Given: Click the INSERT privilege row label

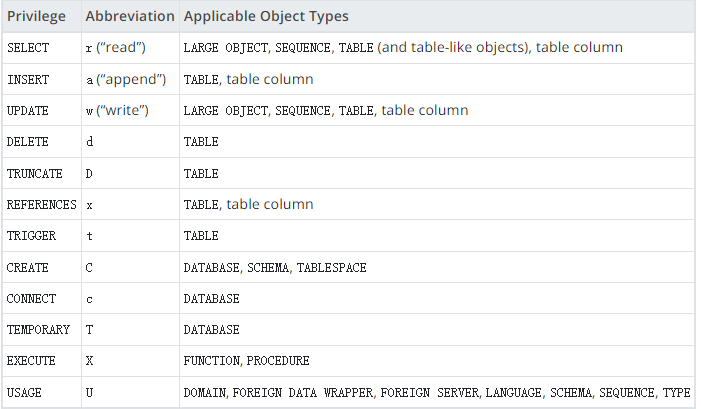Looking at the screenshot, I should click(x=27, y=79).
